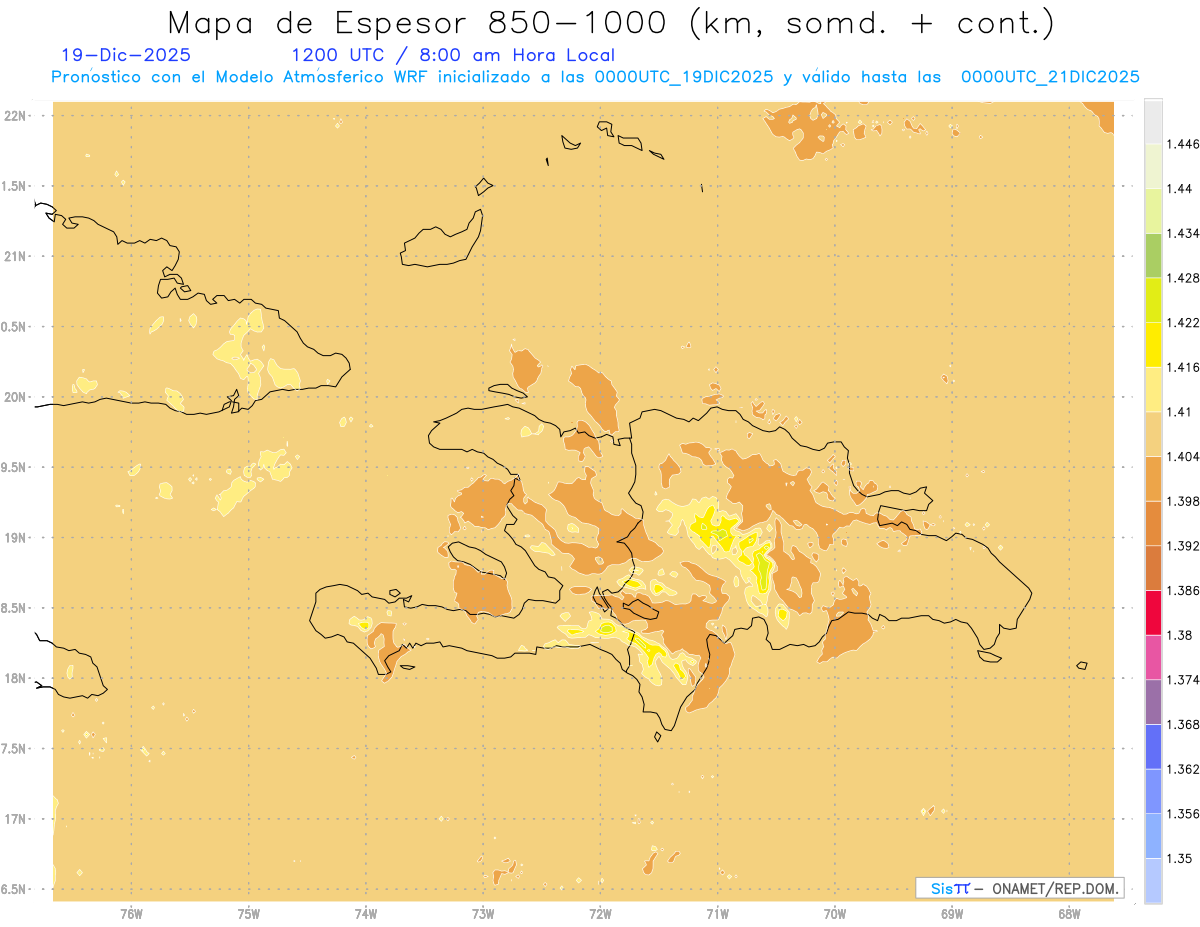Select the latitude label '18N'
Image resolution: width=1200 pixels, height=927 pixels.
15,679
